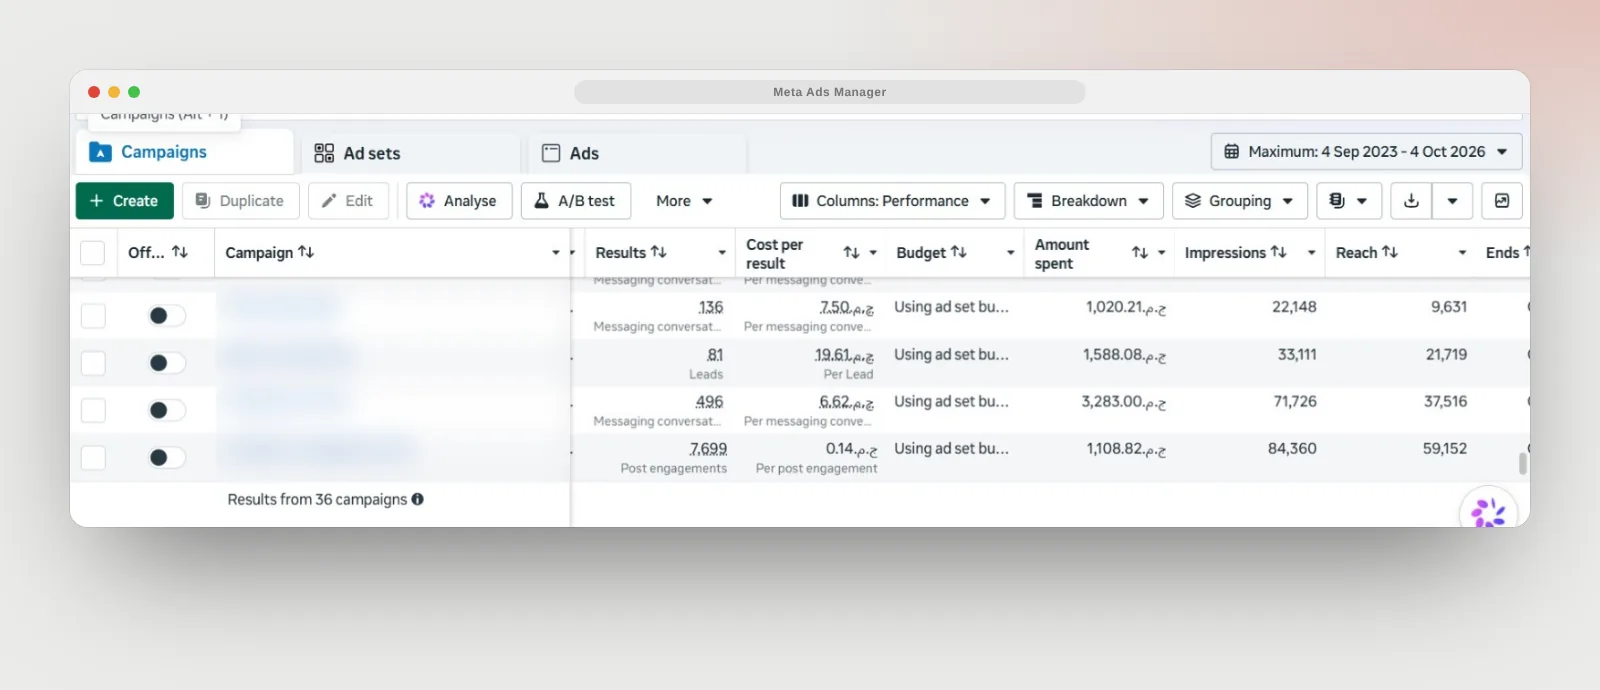This screenshot has height=690, width=1600.
Task: Click the 1,588.08 amount spent cell
Action: click(1124, 355)
